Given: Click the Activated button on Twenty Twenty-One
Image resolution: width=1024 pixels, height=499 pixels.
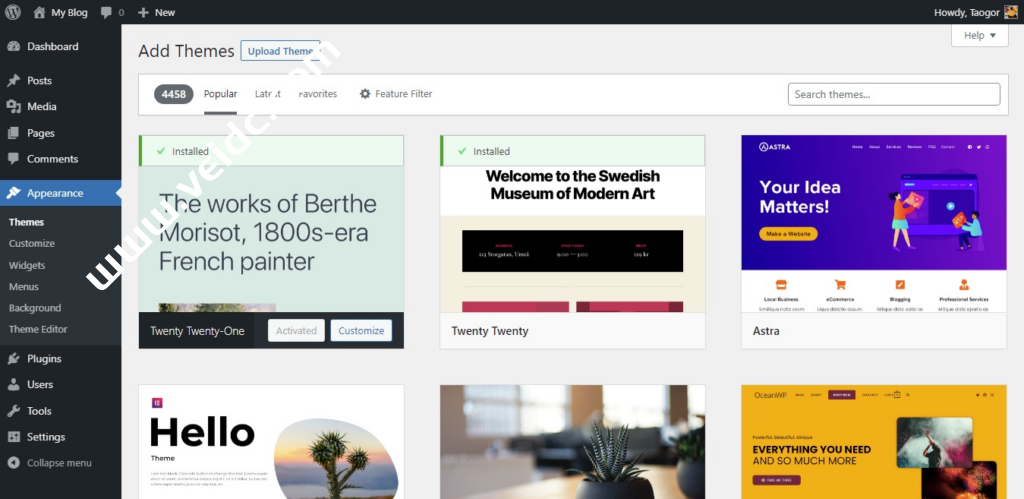Looking at the screenshot, I should click(296, 330).
